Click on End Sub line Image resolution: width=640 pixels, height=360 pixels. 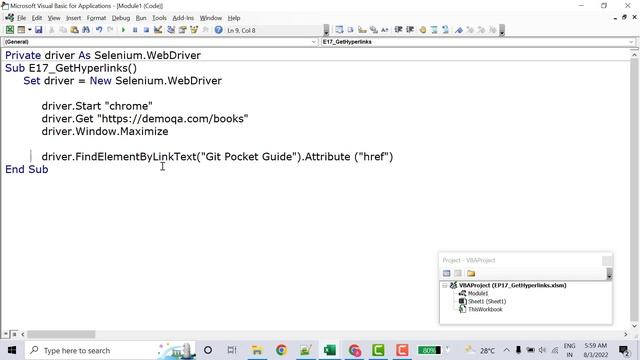pyautogui.click(x=27, y=169)
